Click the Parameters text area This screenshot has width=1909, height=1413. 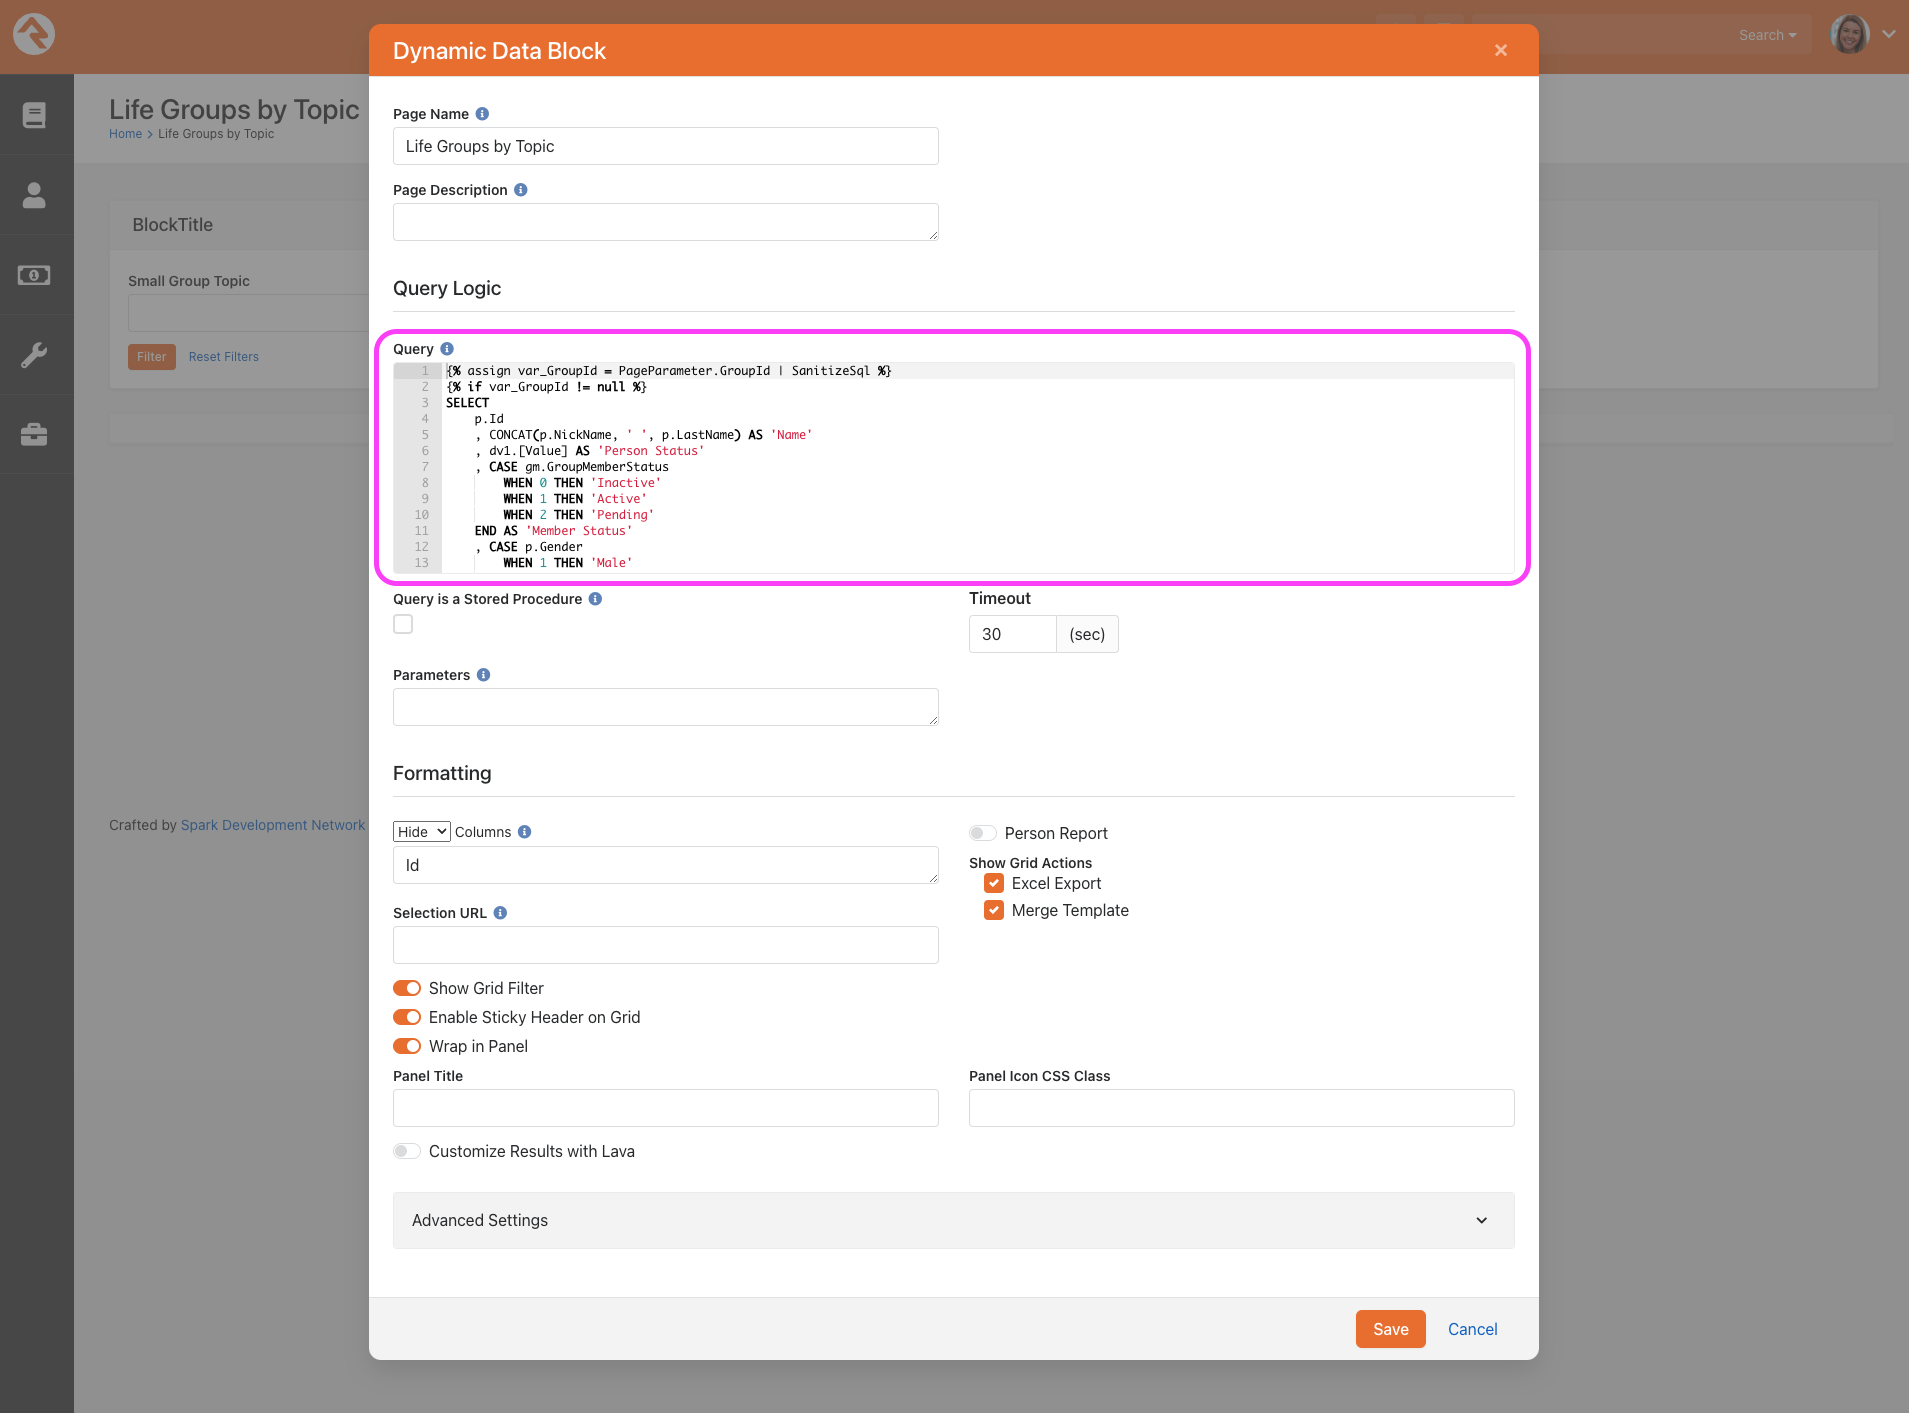click(x=665, y=707)
